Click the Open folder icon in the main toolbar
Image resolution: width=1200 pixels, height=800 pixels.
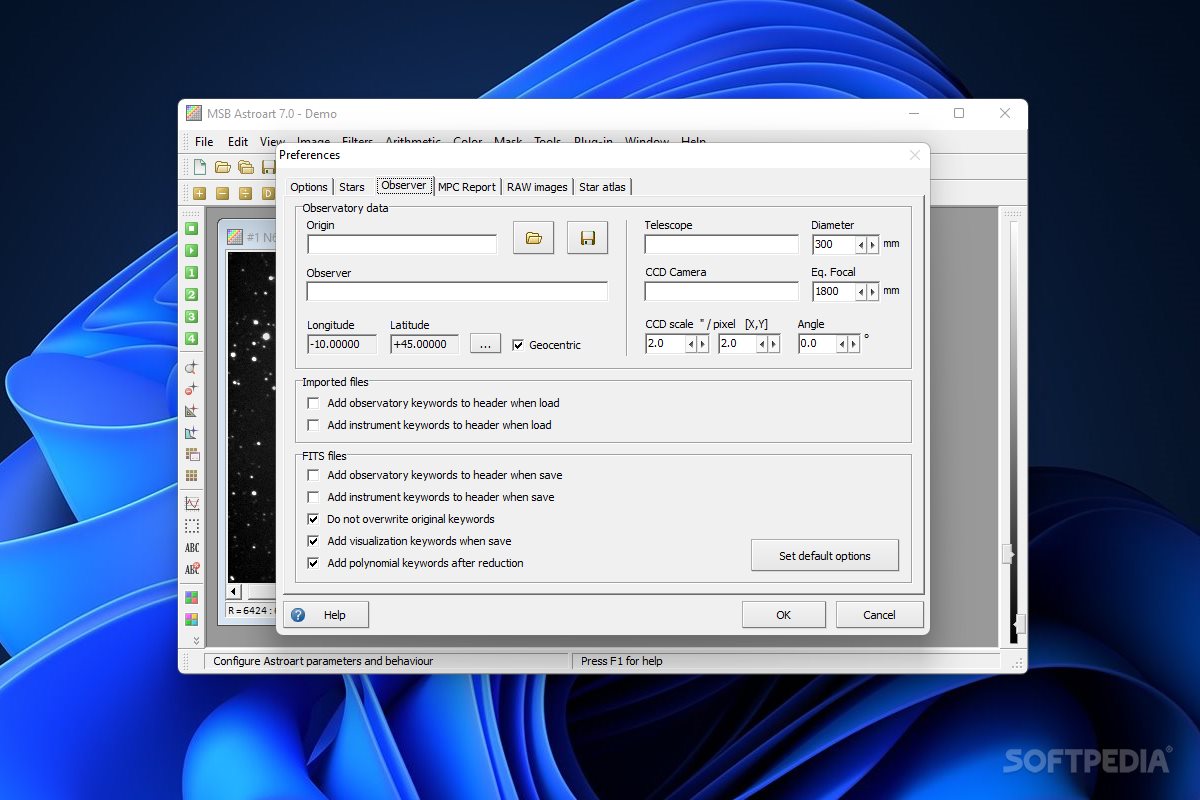pyautogui.click(x=223, y=167)
